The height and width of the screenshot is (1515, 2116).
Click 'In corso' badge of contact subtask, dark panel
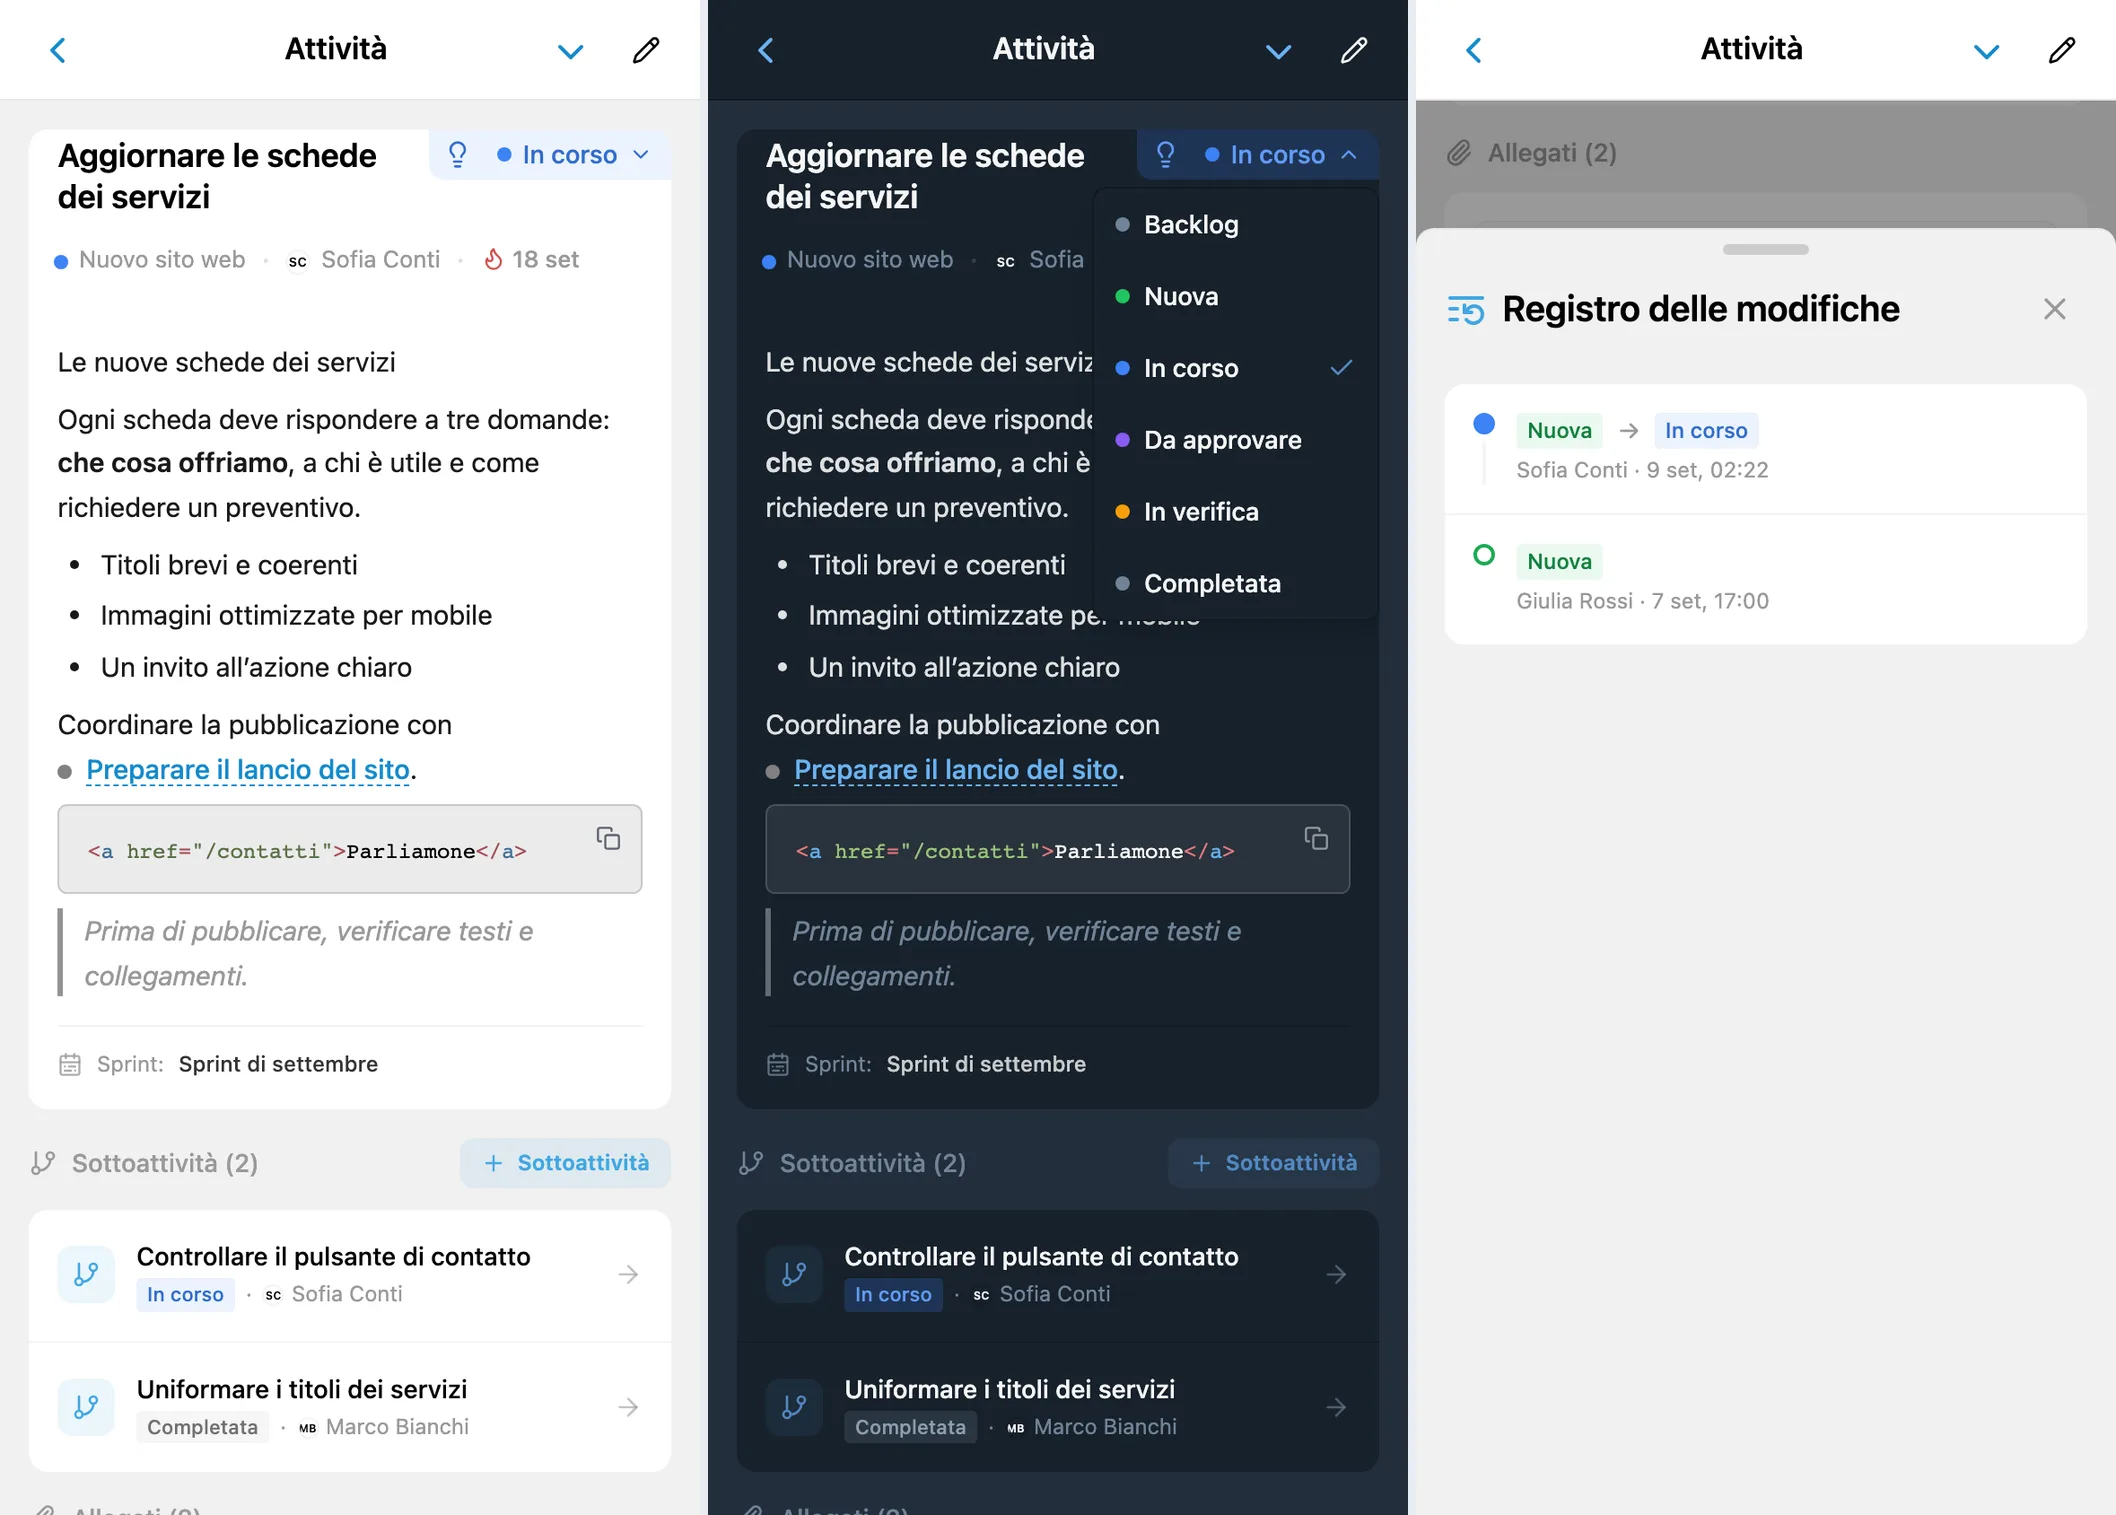[x=893, y=1294]
